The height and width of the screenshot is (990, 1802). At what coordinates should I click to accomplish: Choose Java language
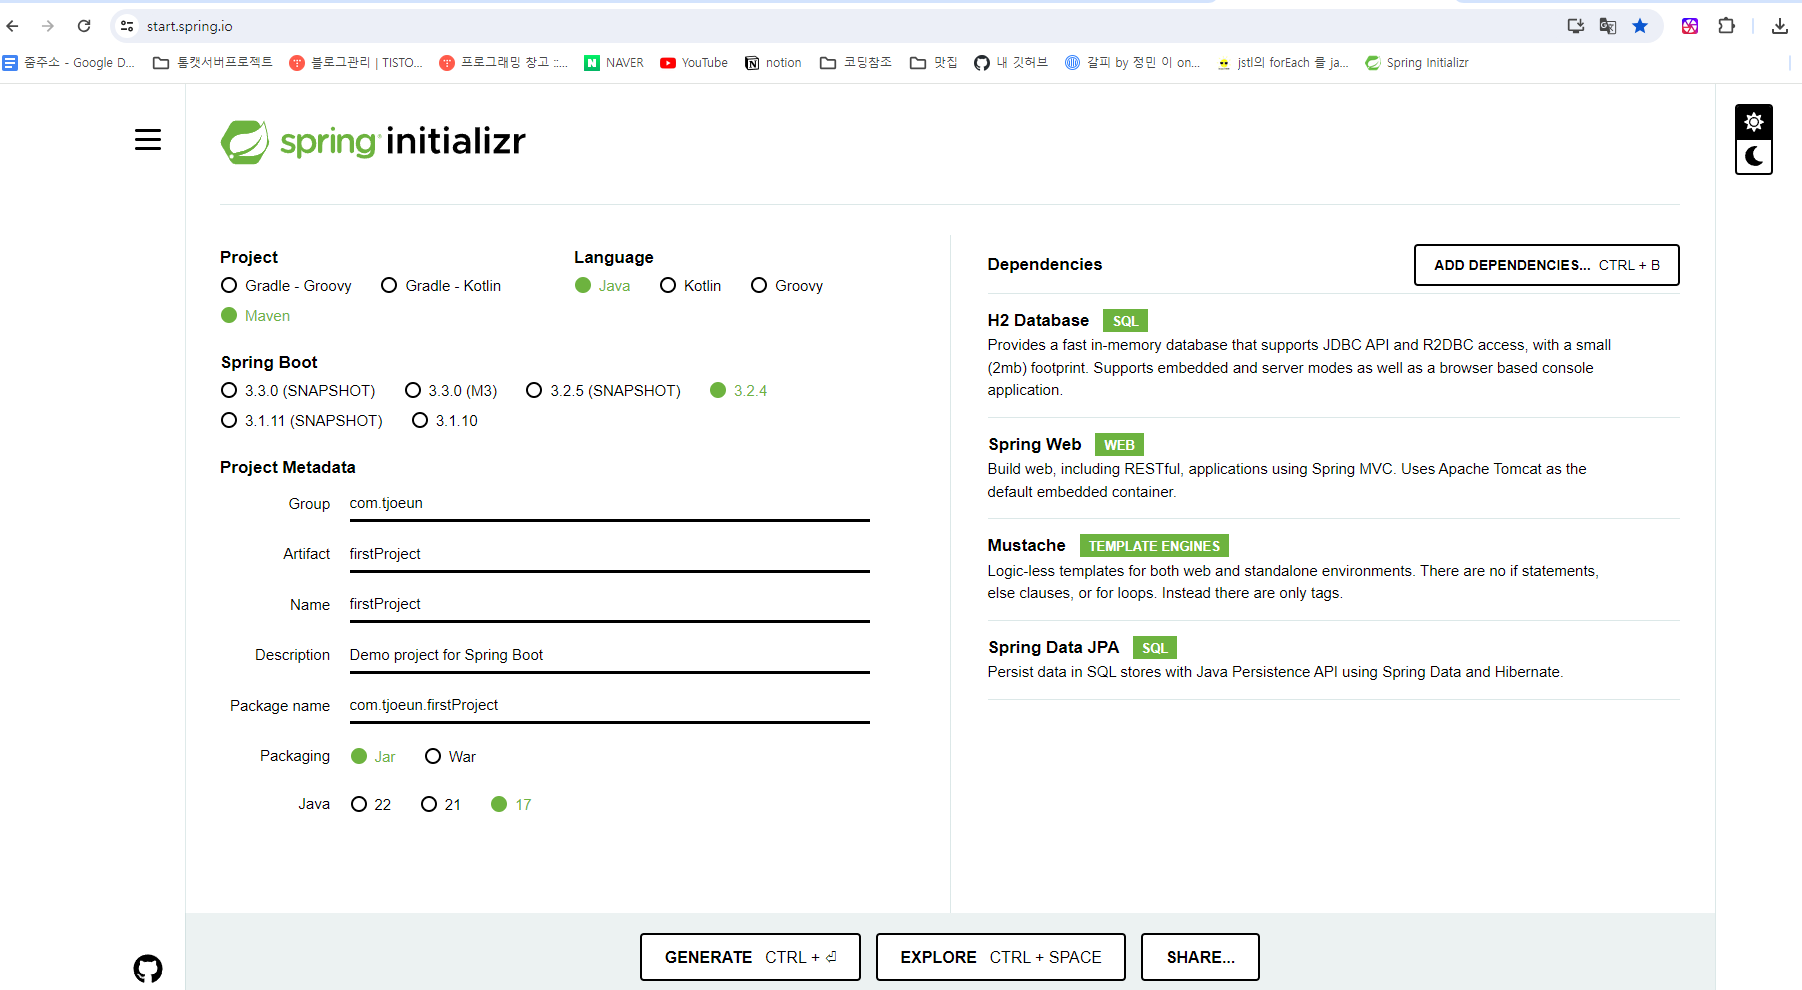(x=602, y=286)
